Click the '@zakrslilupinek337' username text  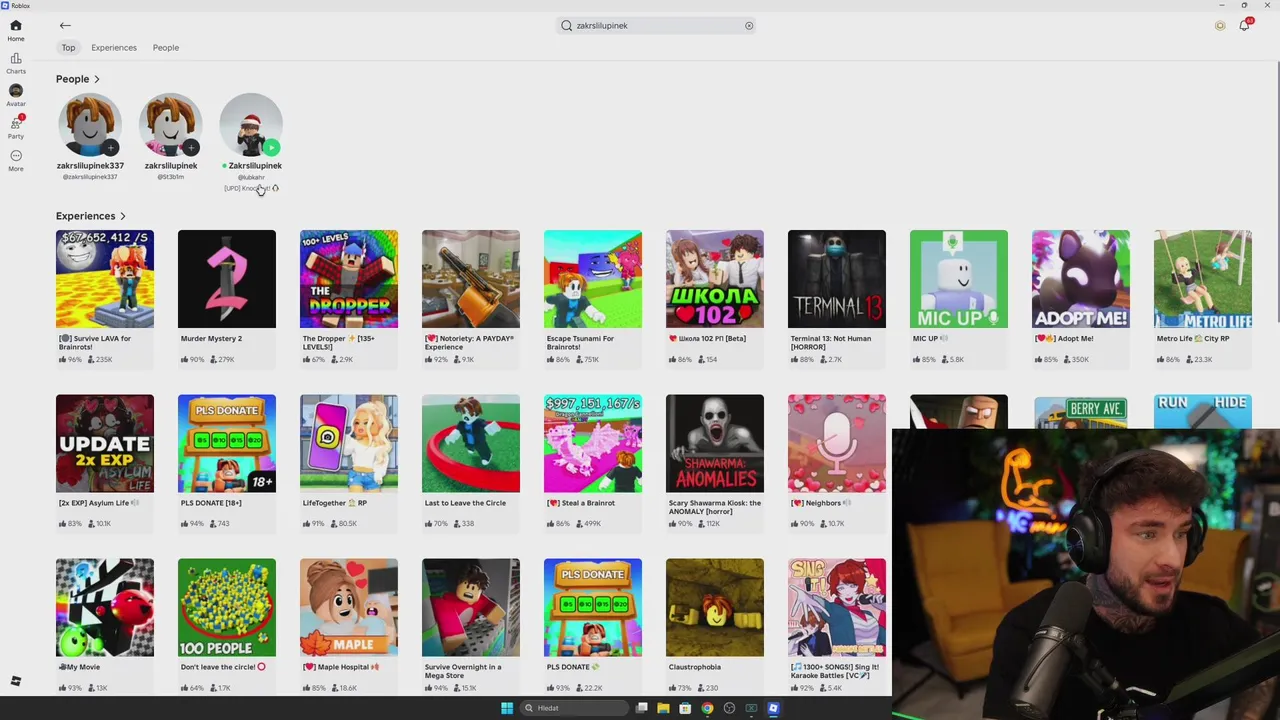point(90,177)
